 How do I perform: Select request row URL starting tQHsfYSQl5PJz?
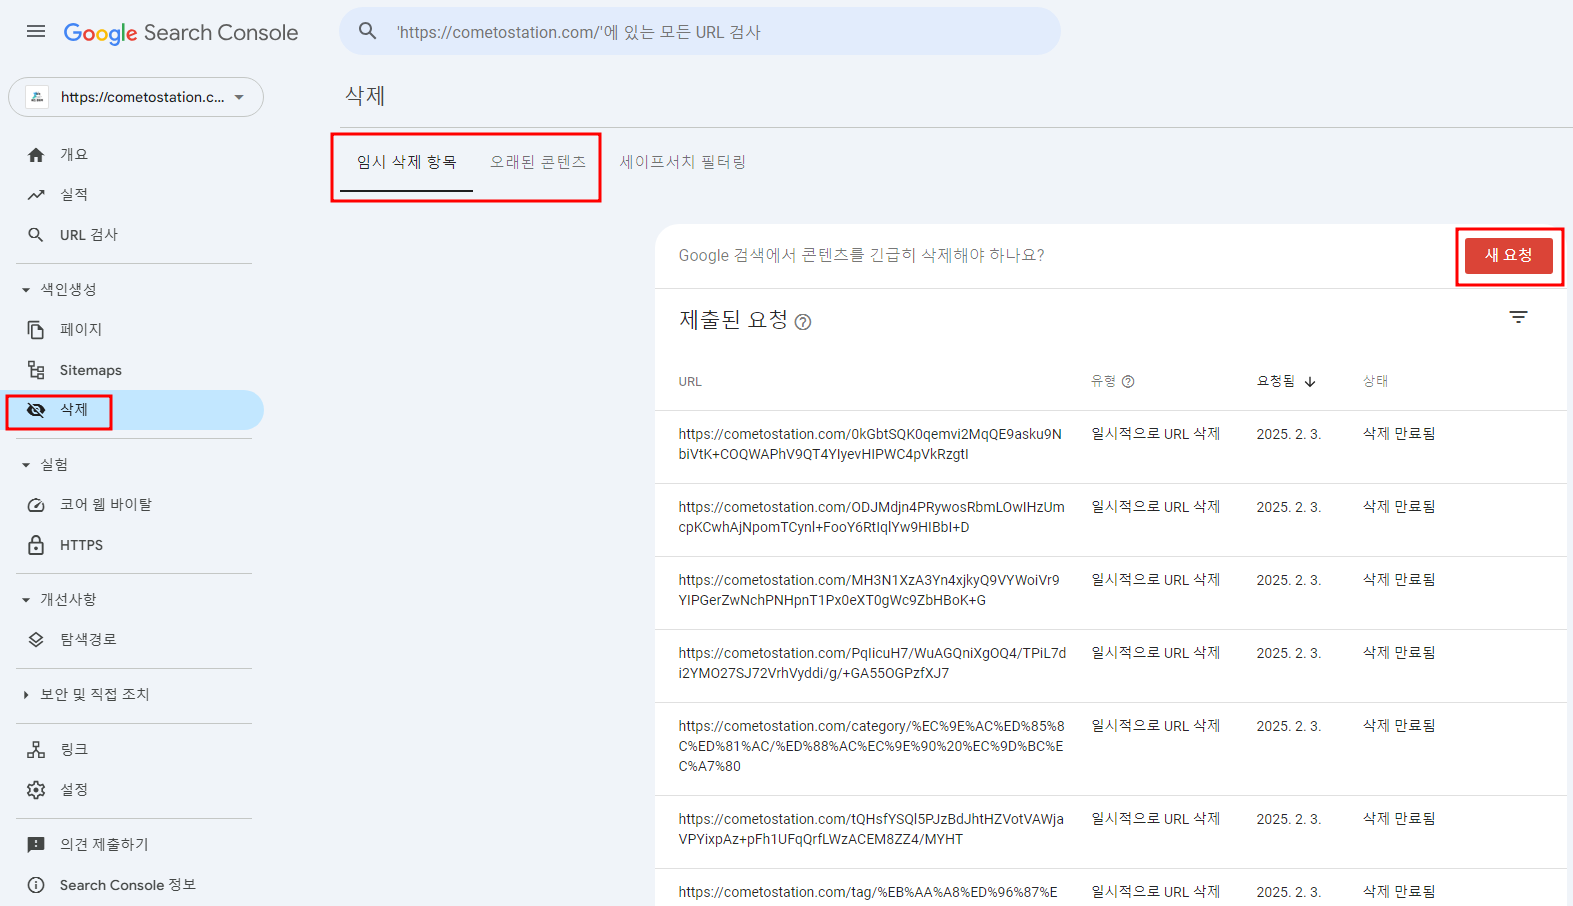click(1110, 832)
